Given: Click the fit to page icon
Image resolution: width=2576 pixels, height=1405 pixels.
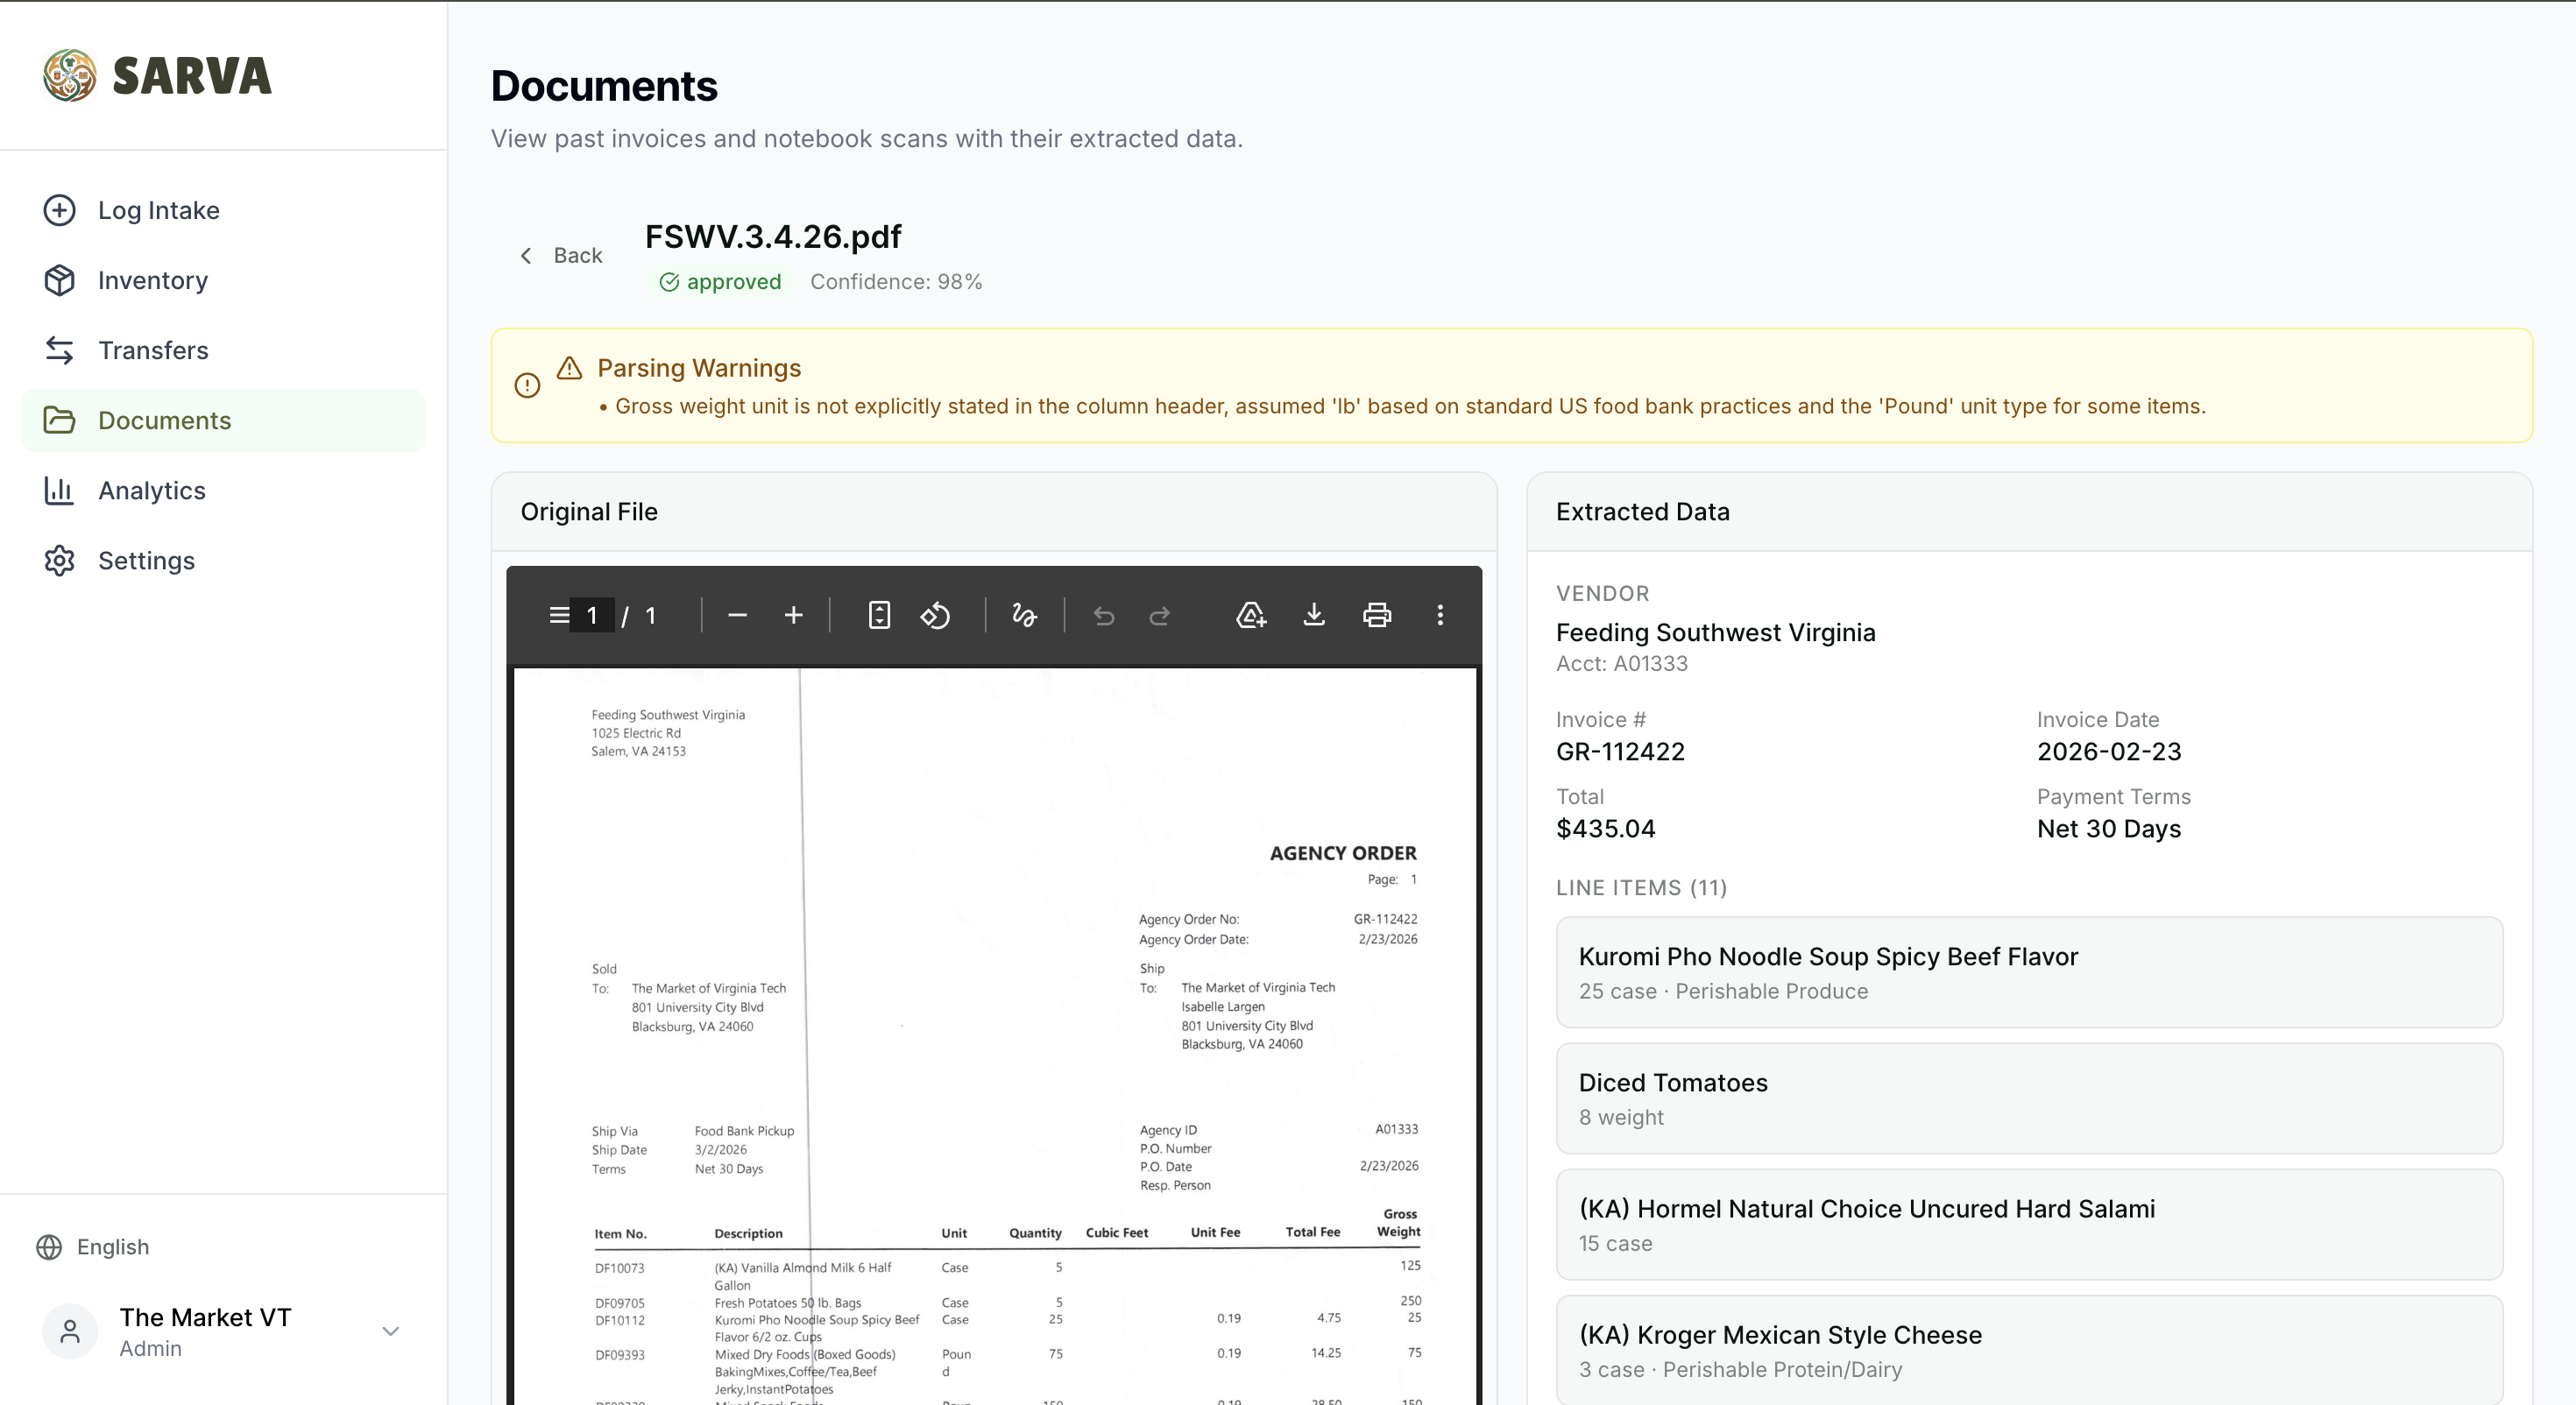Looking at the screenshot, I should click(x=878, y=615).
